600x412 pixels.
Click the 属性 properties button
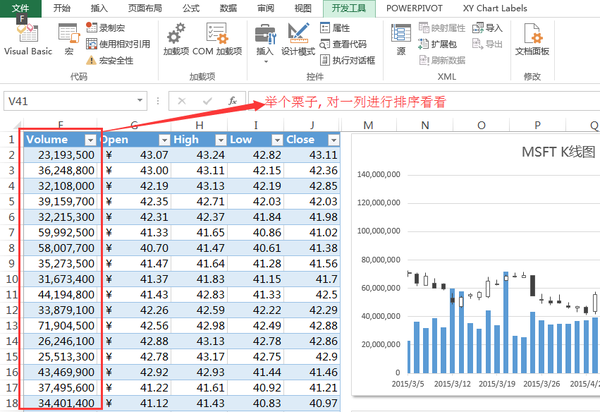click(x=335, y=28)
